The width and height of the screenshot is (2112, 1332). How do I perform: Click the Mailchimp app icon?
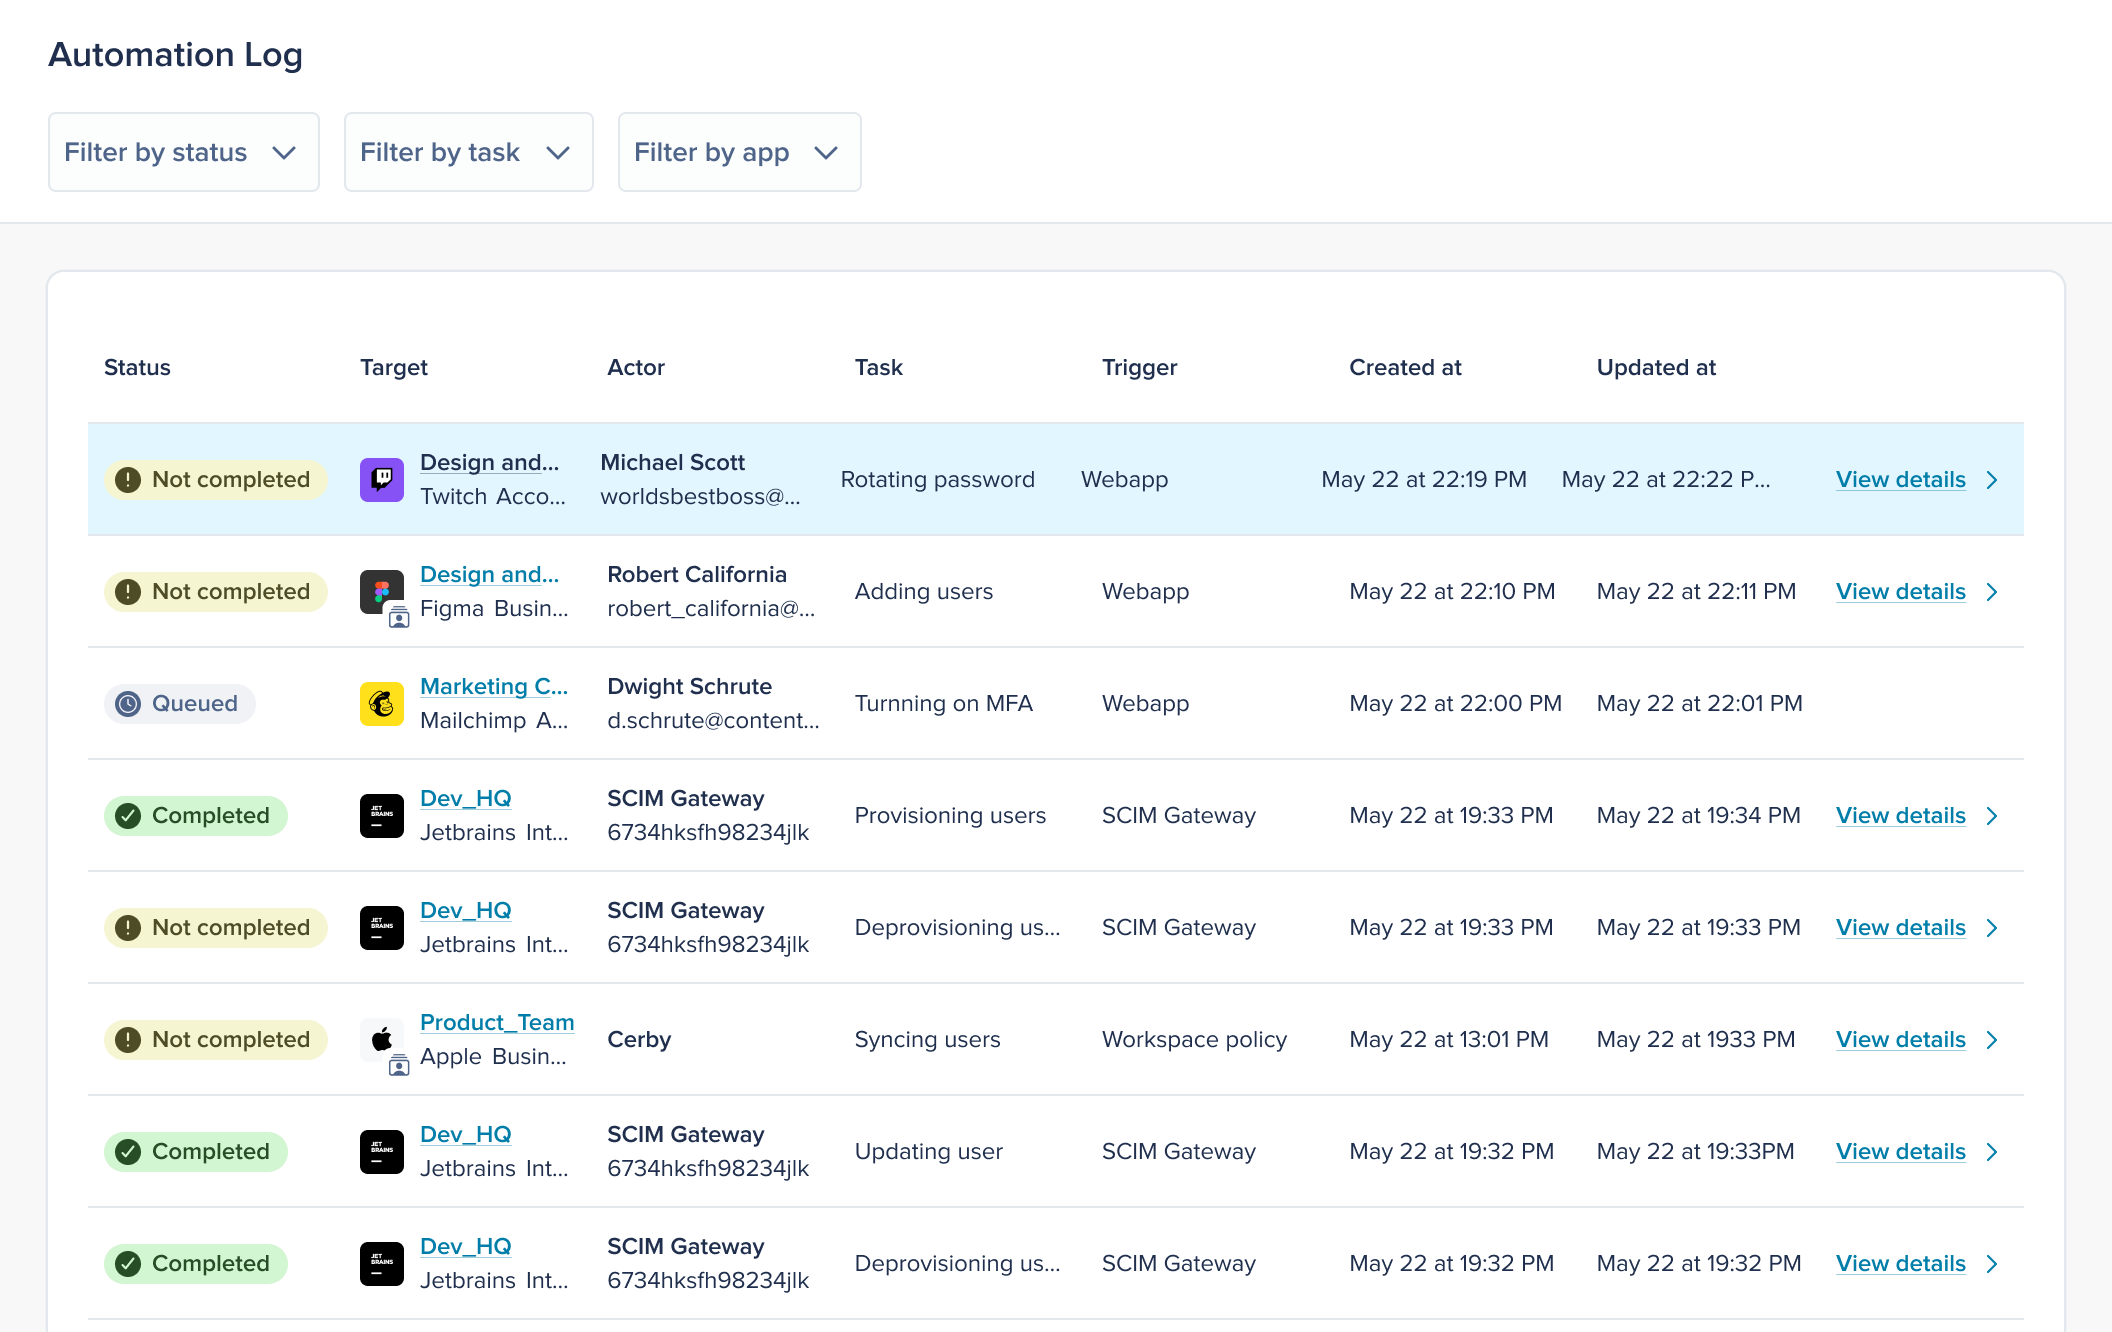[381, 704]
